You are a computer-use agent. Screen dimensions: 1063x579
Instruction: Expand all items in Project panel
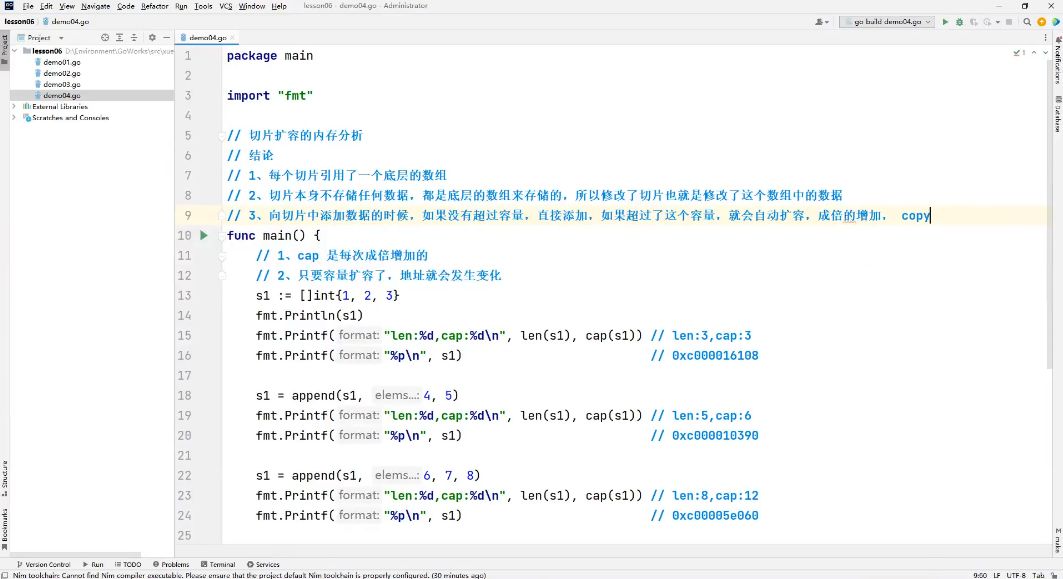click(x=119, y=38)
